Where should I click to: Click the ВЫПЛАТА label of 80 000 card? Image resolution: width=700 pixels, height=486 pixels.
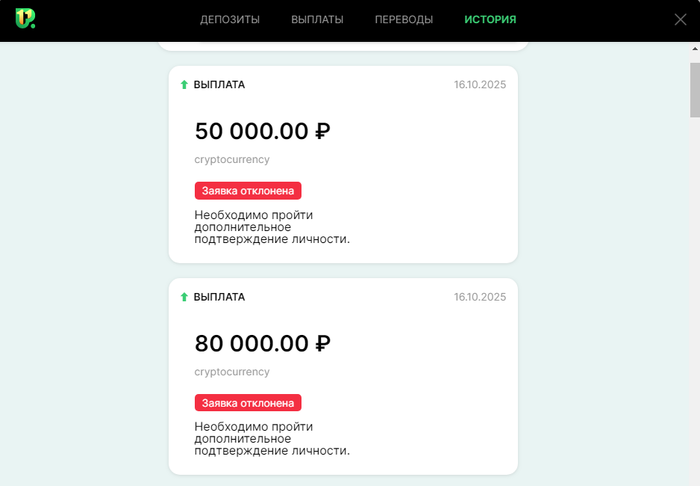tap(219, 297)
